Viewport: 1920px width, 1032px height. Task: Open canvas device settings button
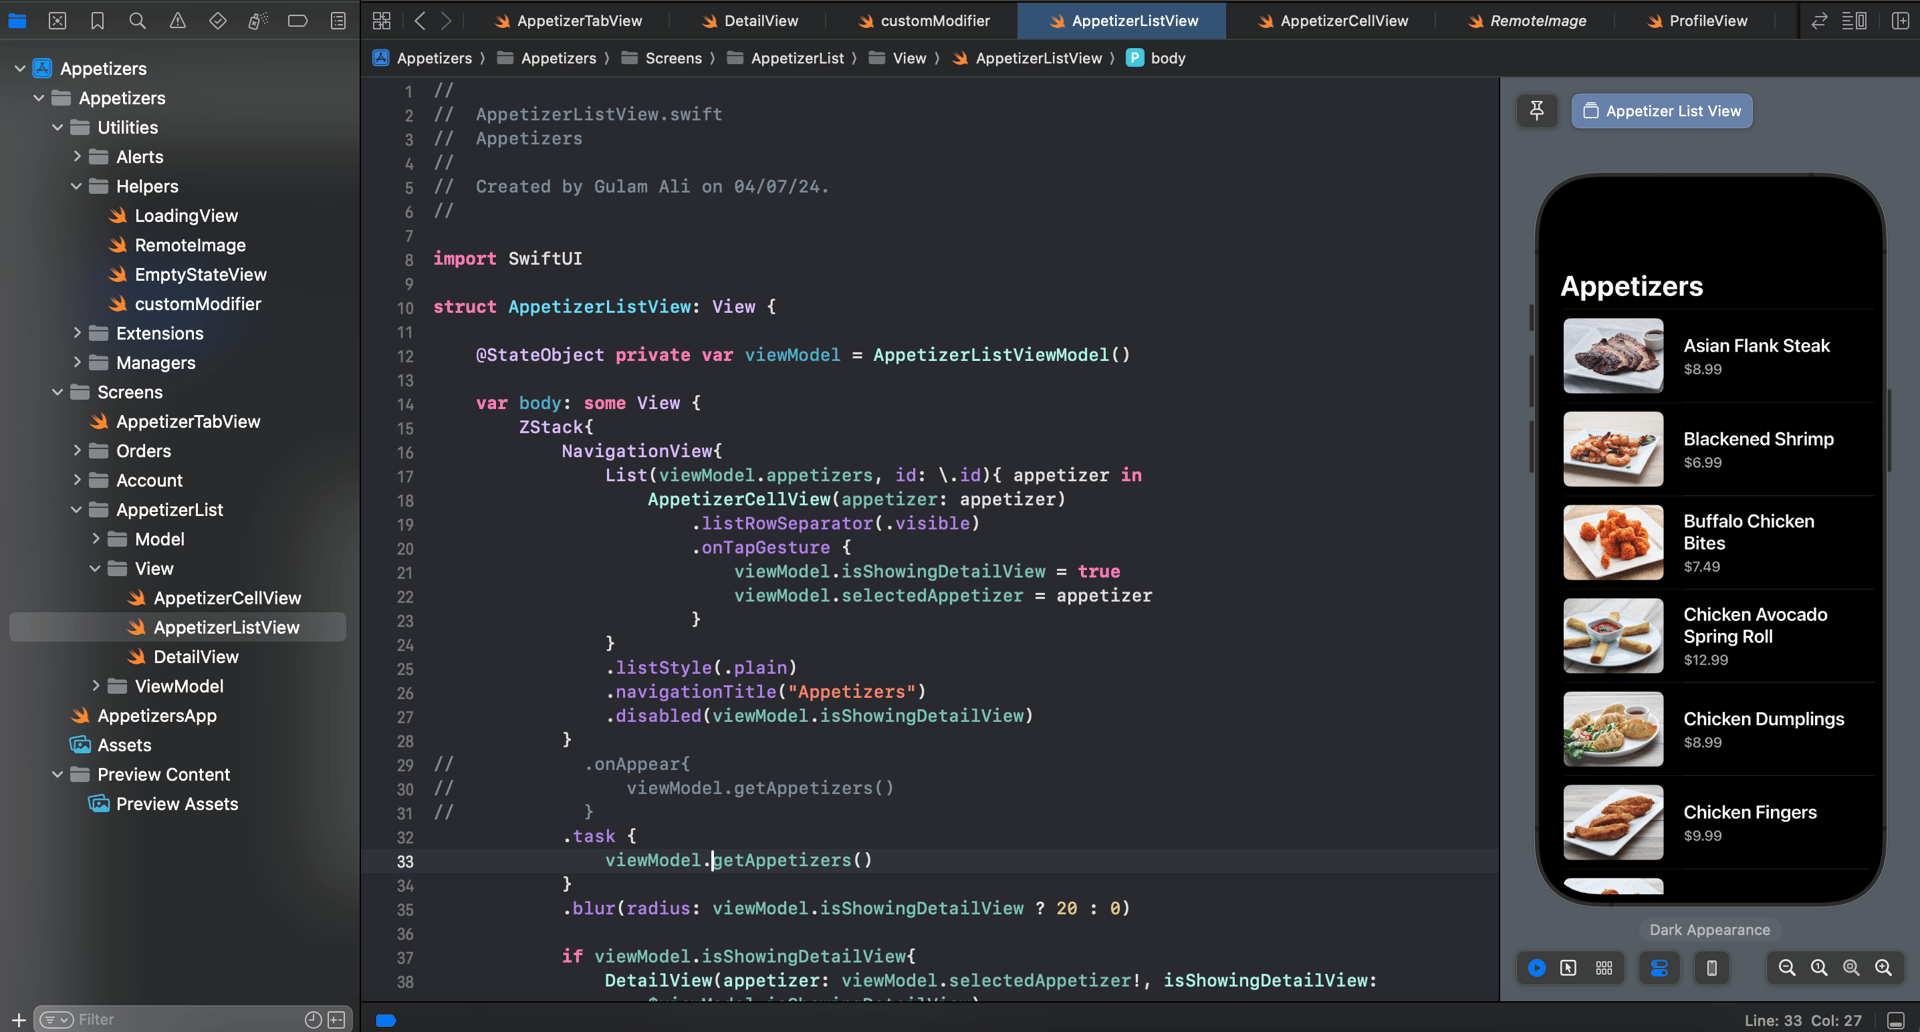click(1659, 968)
